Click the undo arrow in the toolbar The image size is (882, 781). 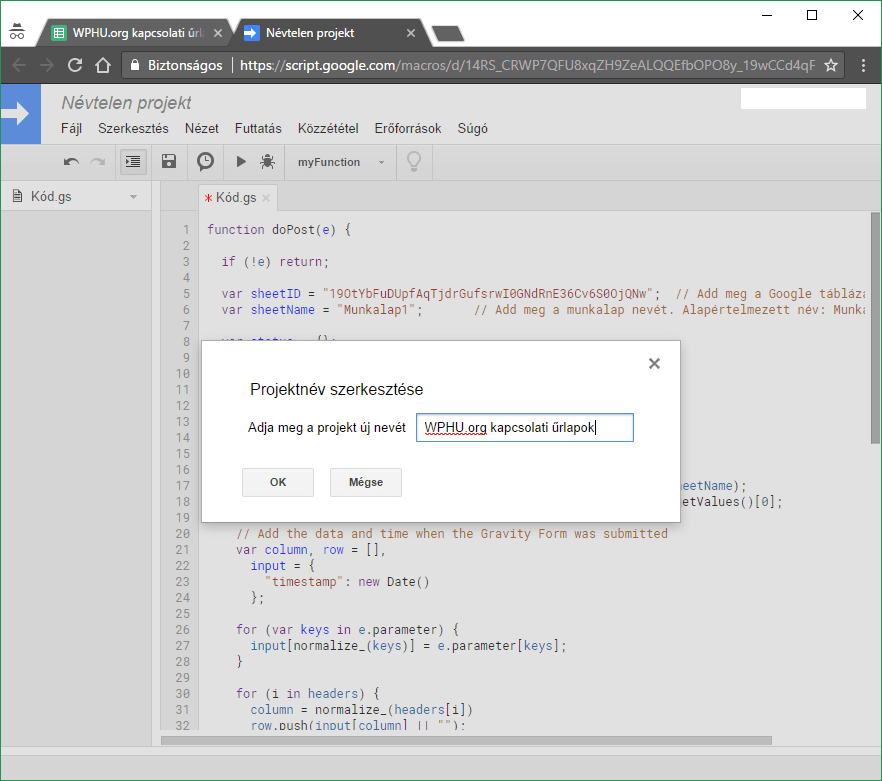click(71, 162)
